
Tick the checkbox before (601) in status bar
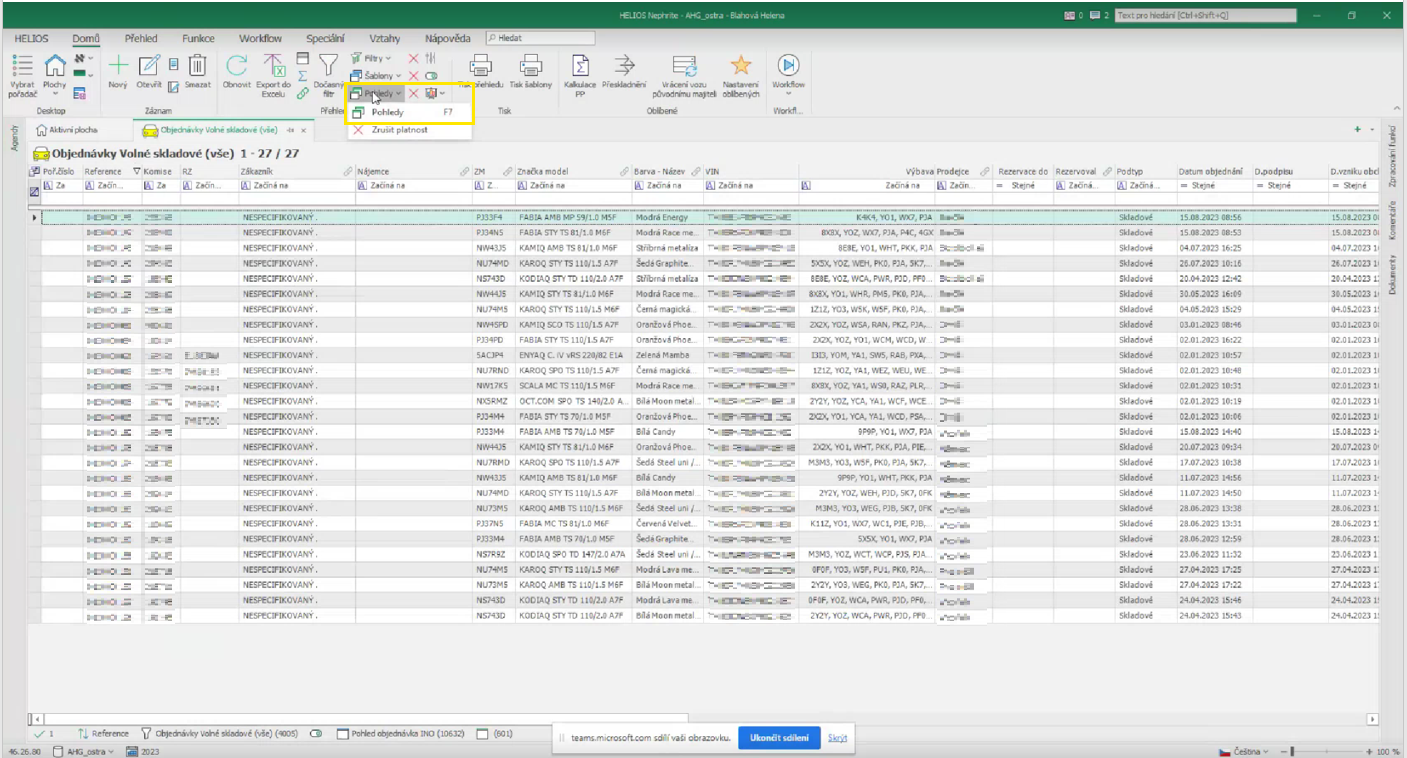(x=482, y=734)
